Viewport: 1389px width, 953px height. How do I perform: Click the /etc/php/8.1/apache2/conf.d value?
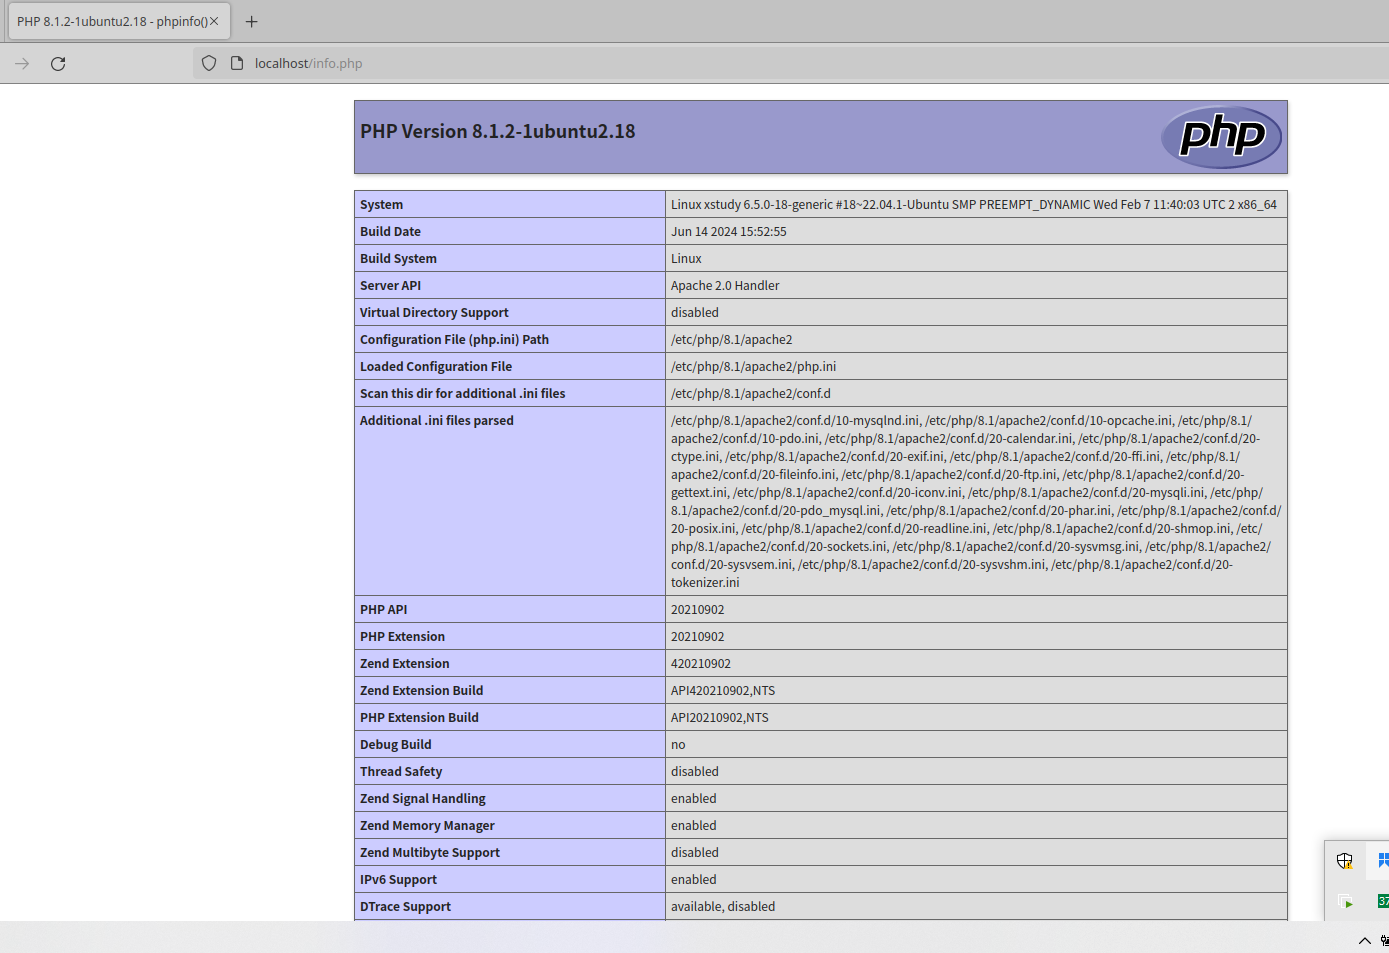tap(751, 393)
